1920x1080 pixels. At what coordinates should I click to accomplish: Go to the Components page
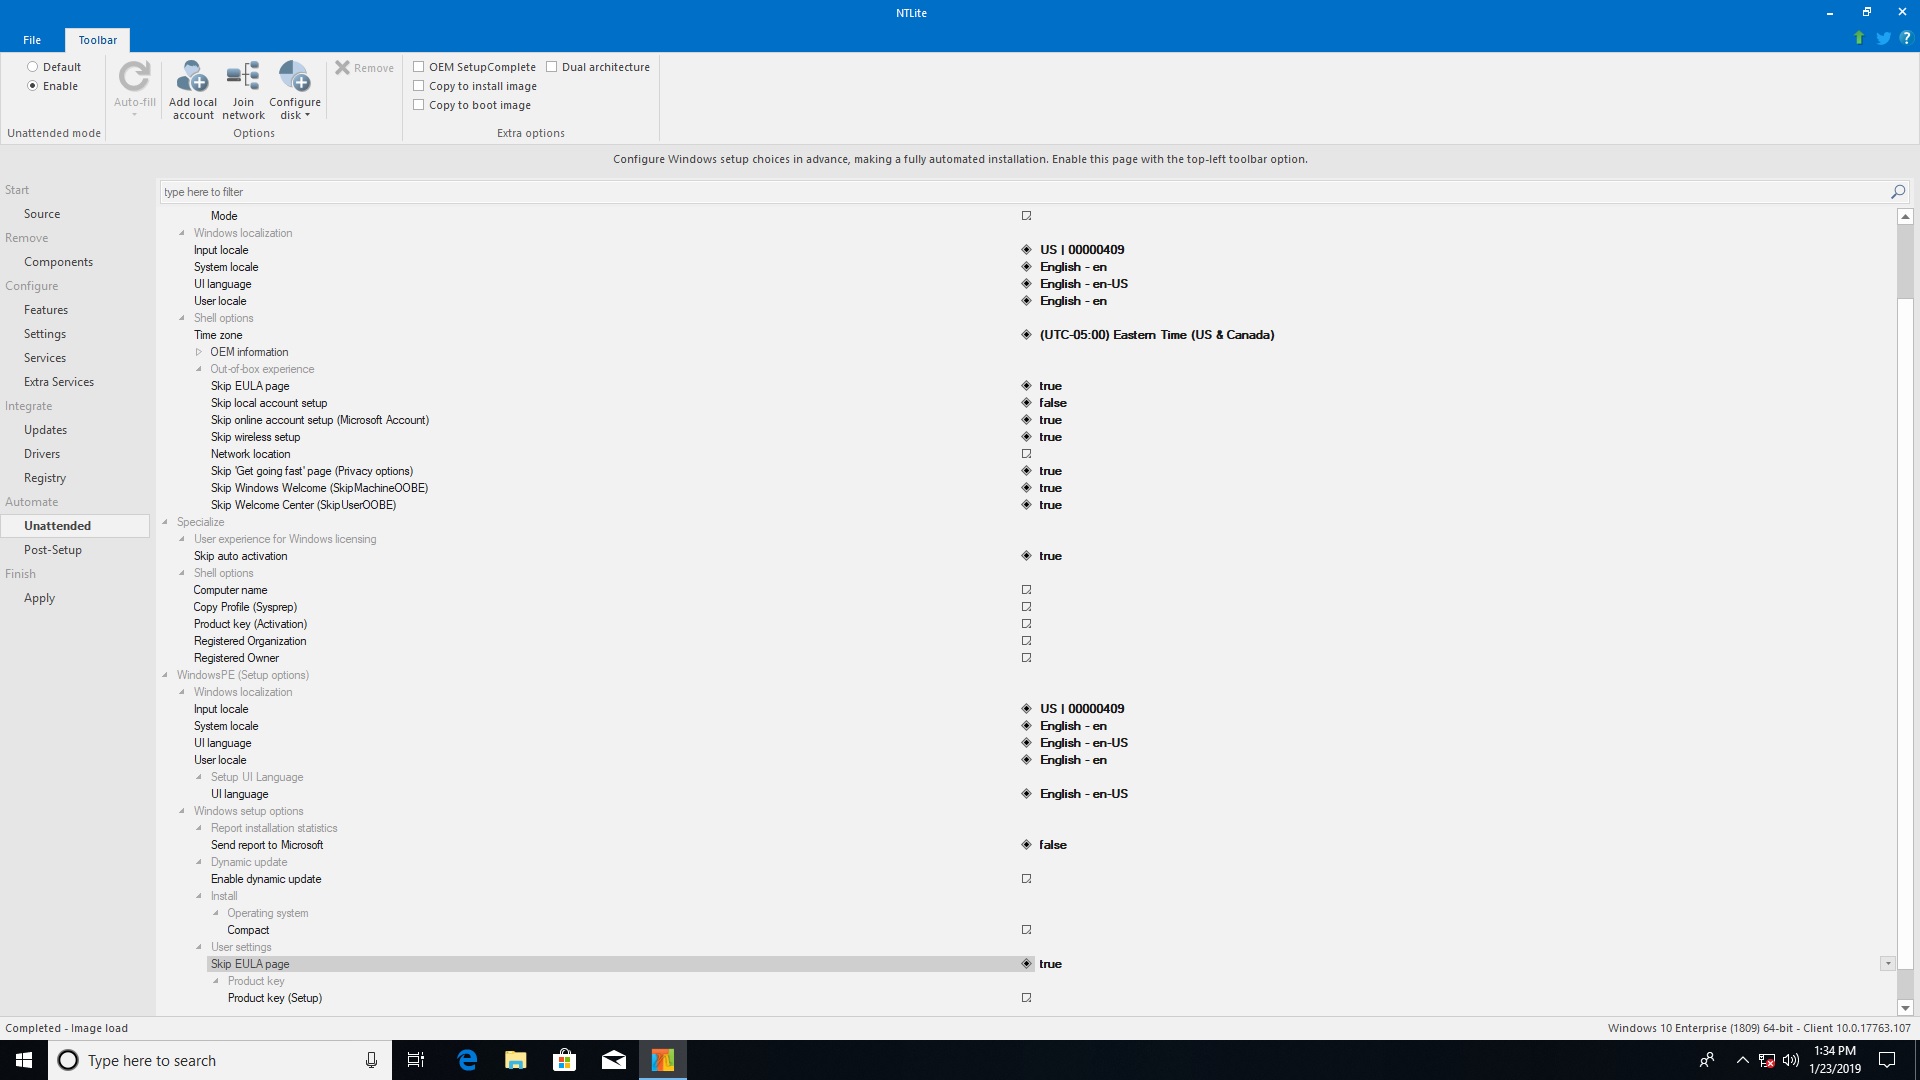[58, 262]
